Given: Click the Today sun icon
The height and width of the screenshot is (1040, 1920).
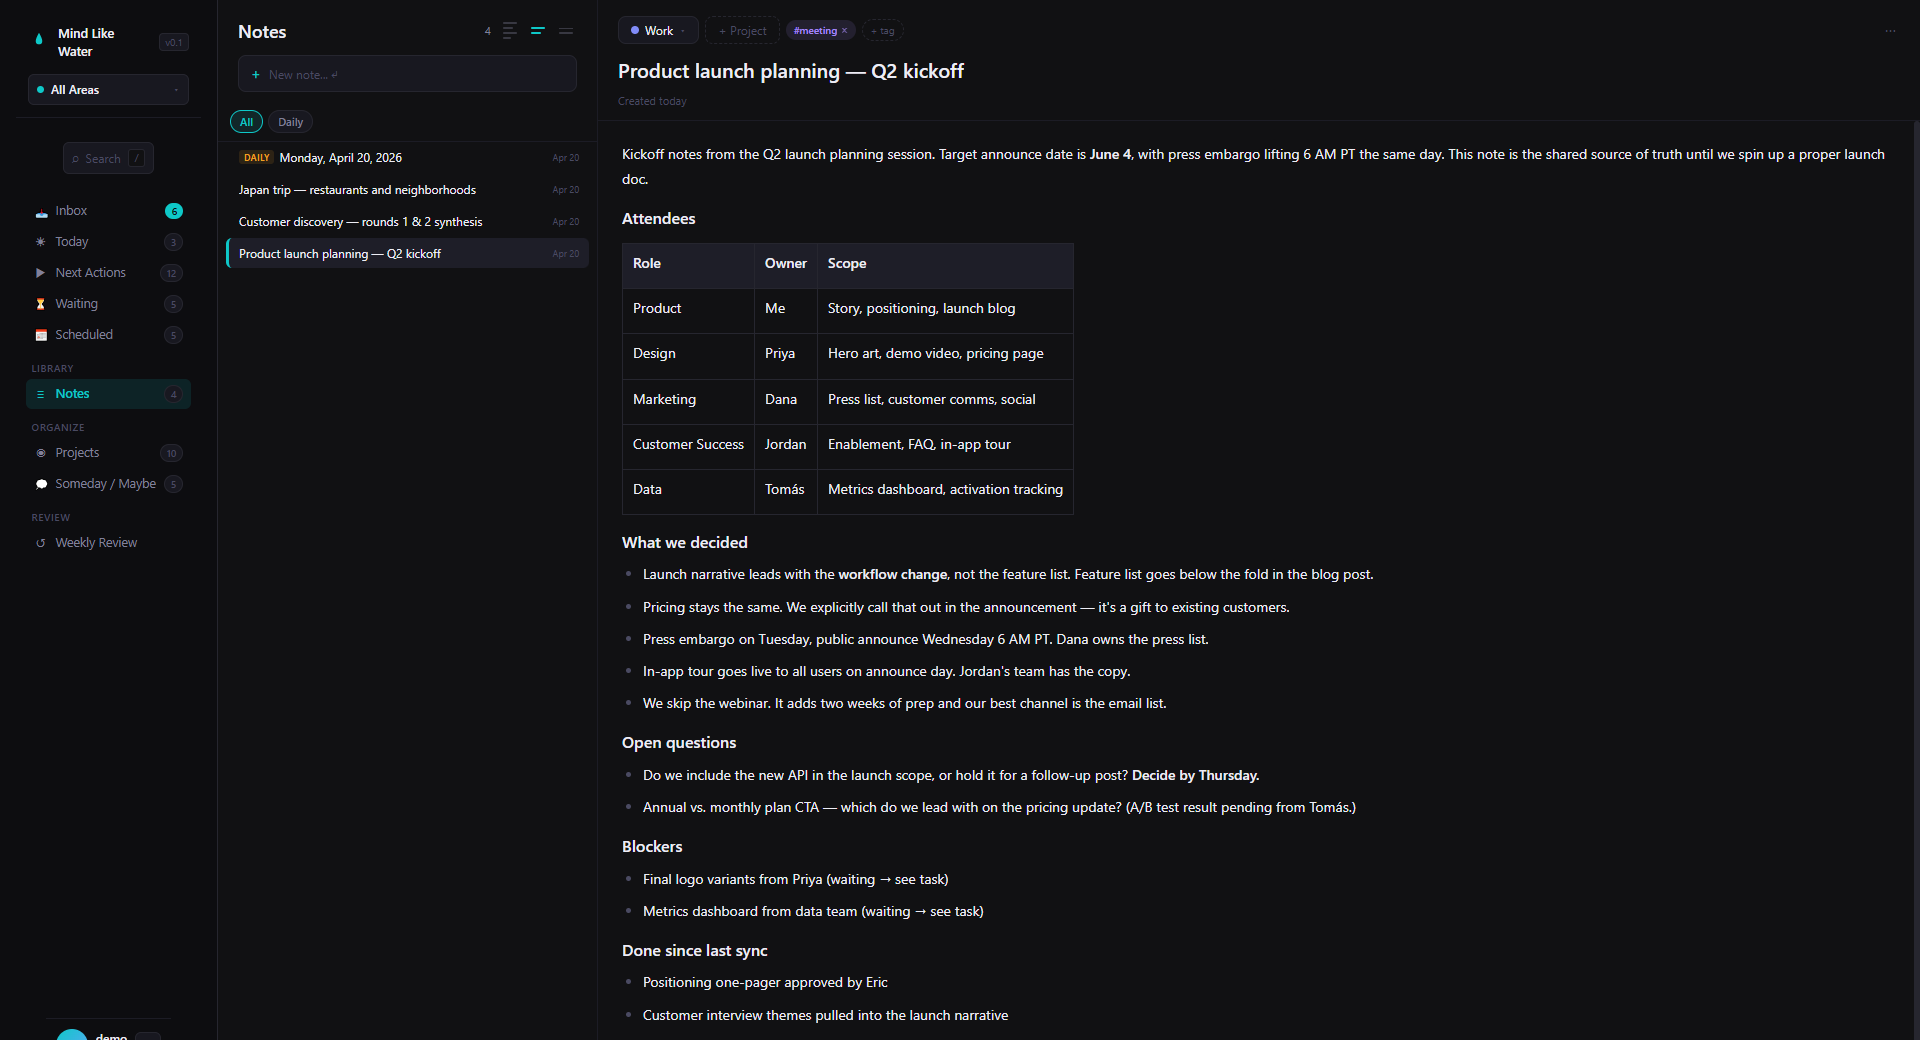Looking at the screenshot, I should pos(41,242).
